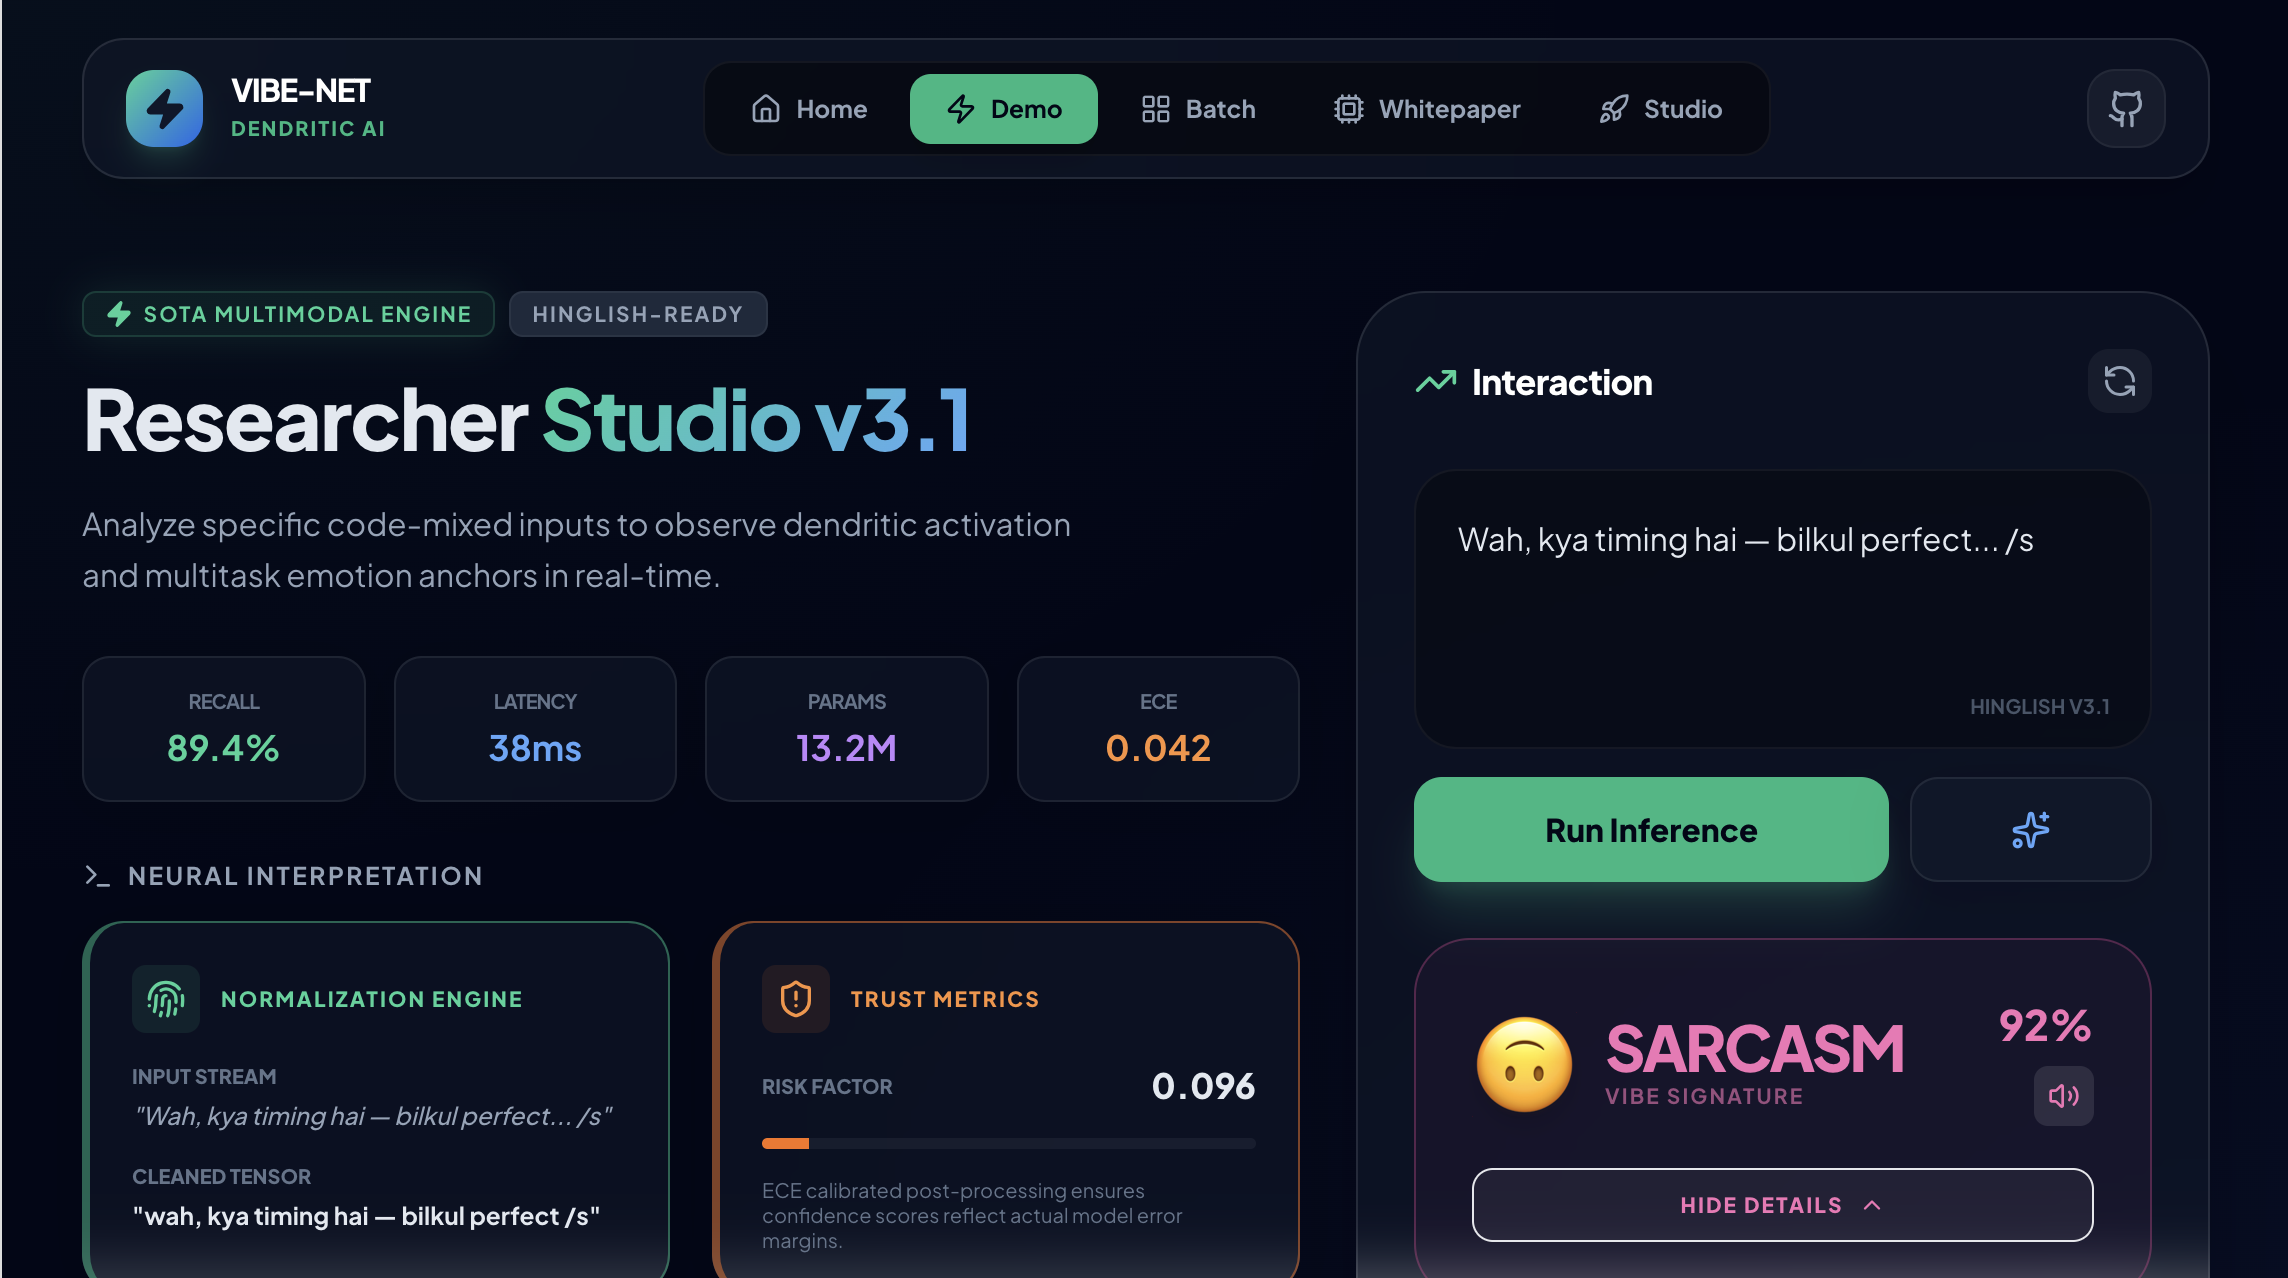Click the Hinglish-Ready badge
This screenshot has width=2288, height=1278.
point(638,314)
